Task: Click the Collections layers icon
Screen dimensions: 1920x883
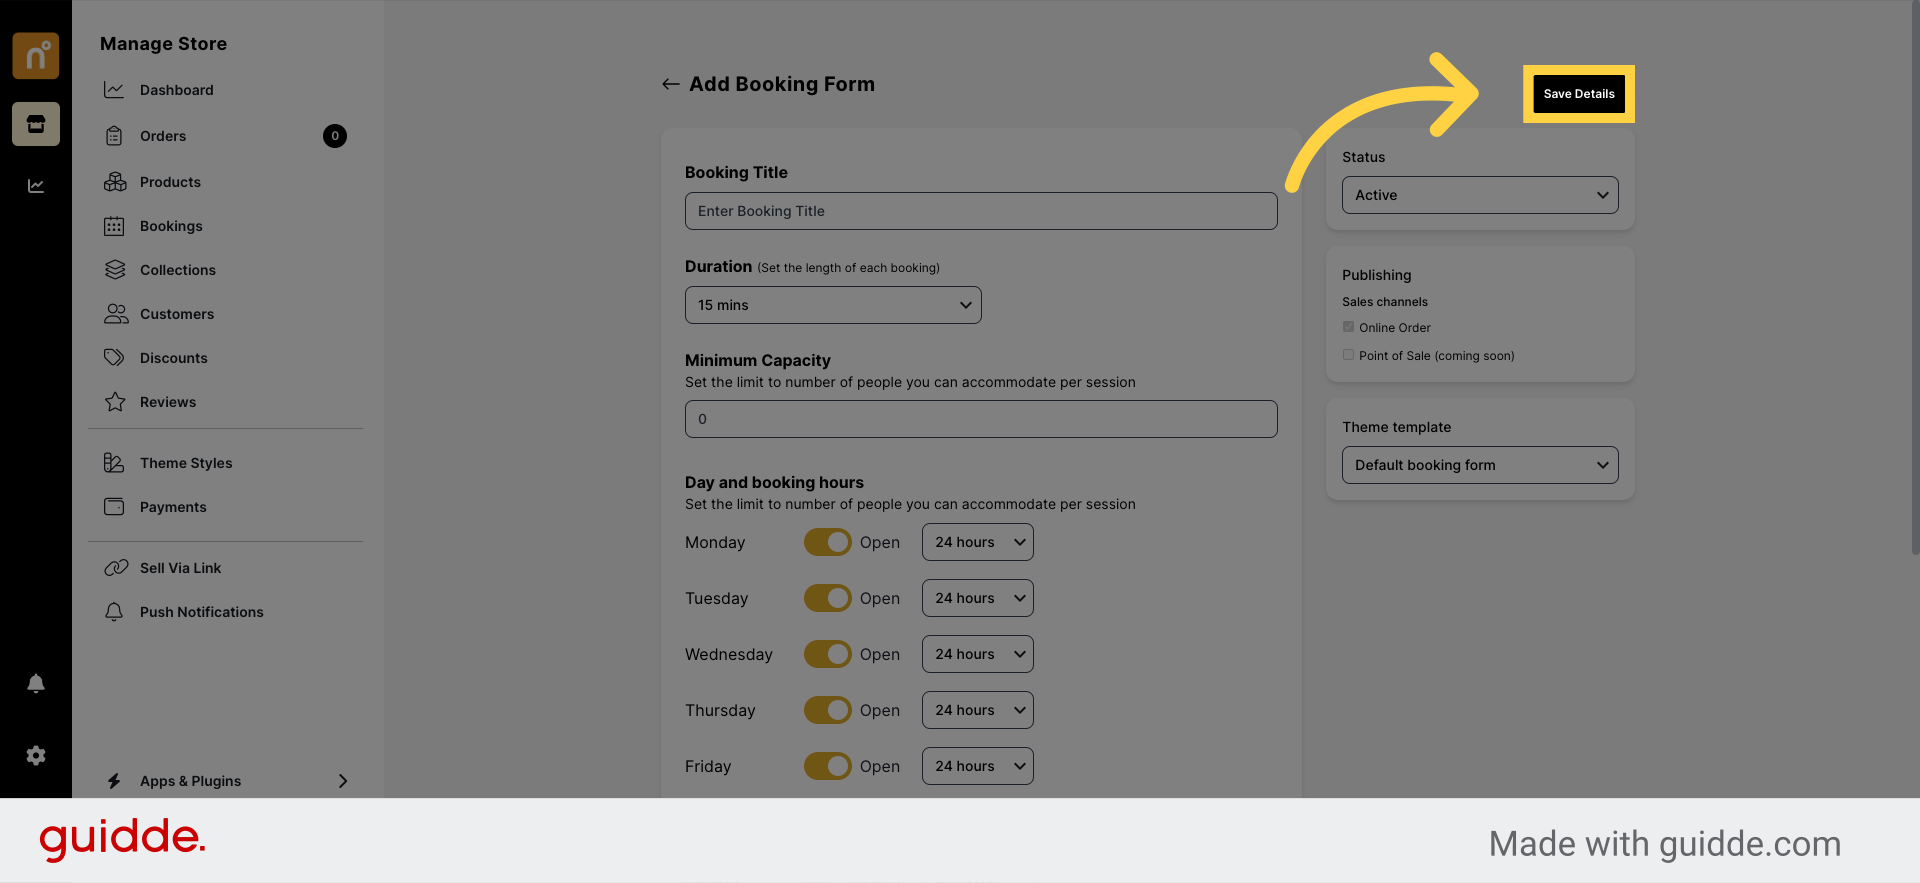Action: (x=115, y=270)
